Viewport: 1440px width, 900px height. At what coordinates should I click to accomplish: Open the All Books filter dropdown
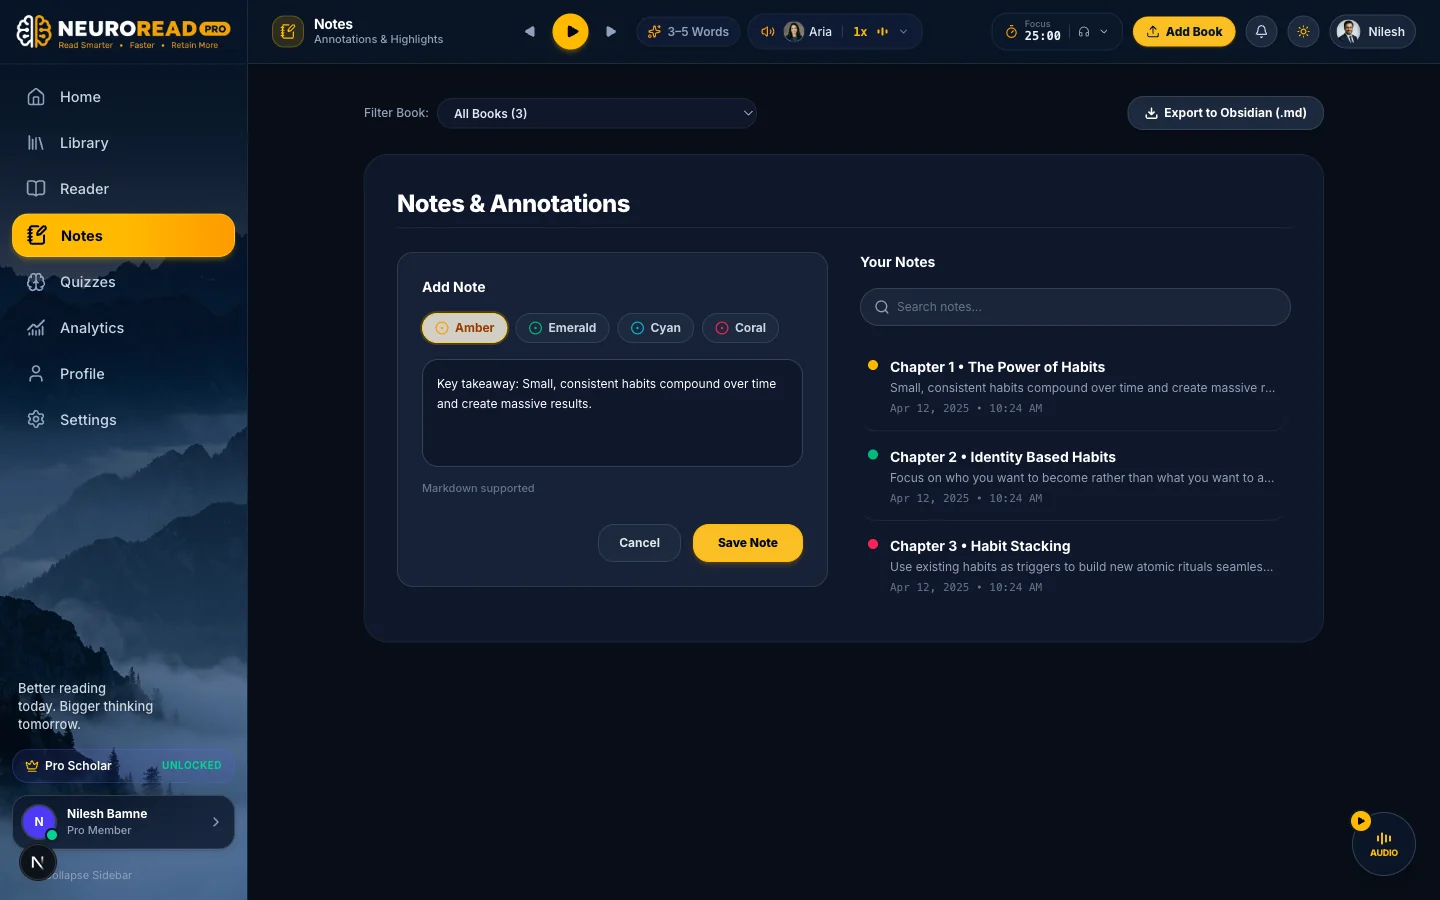coord(597,113)
